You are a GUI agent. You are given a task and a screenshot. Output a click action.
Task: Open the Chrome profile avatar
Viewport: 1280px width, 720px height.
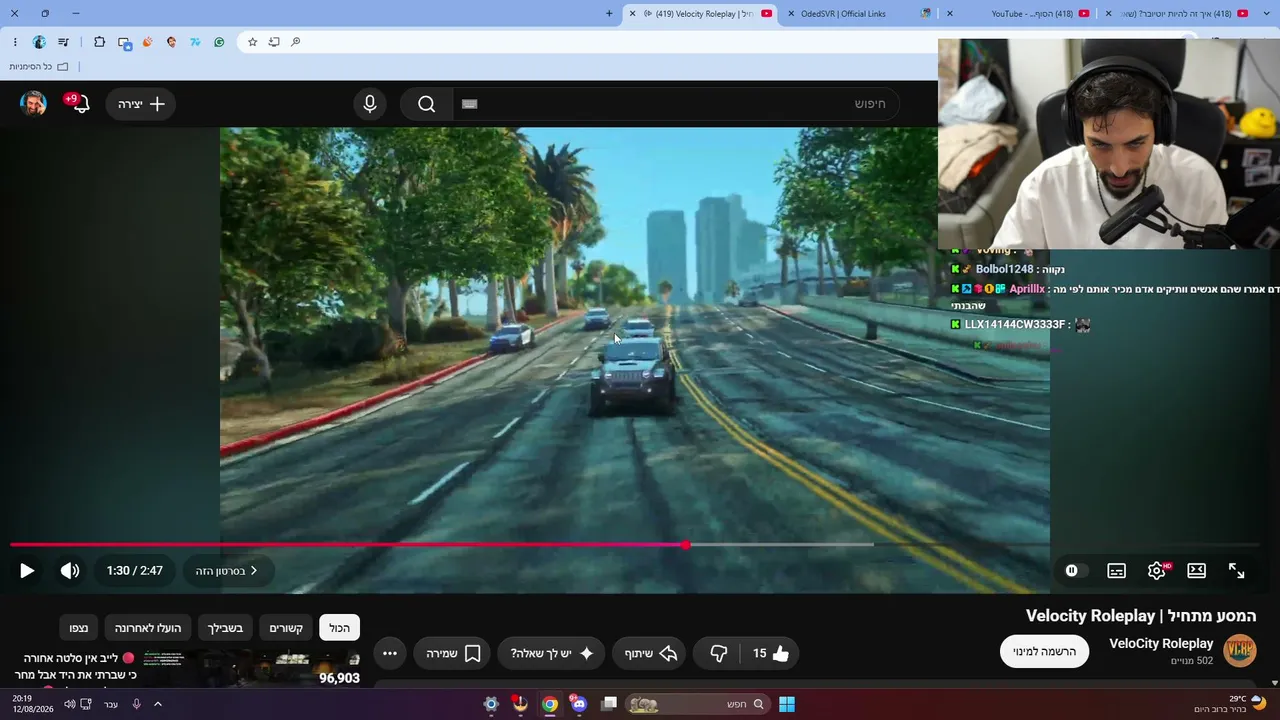39,42
